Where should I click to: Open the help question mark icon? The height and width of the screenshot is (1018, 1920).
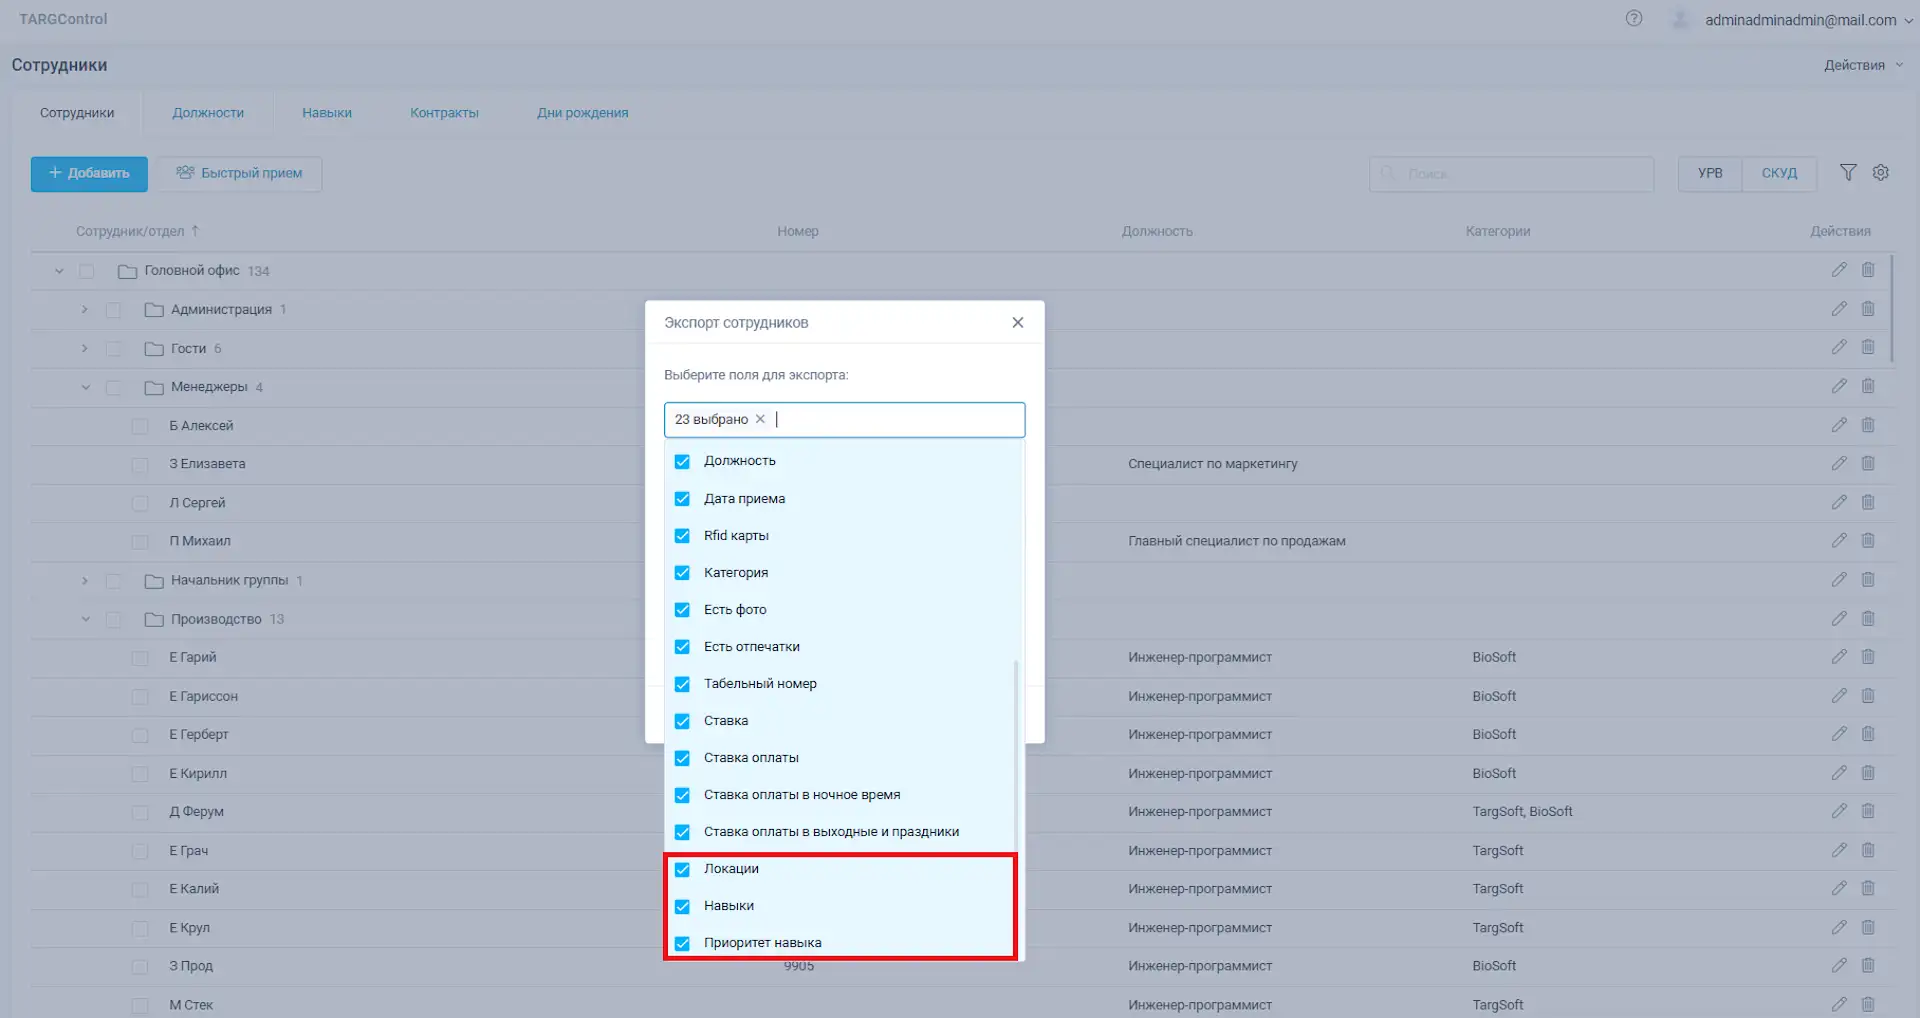pos(1634,18)
